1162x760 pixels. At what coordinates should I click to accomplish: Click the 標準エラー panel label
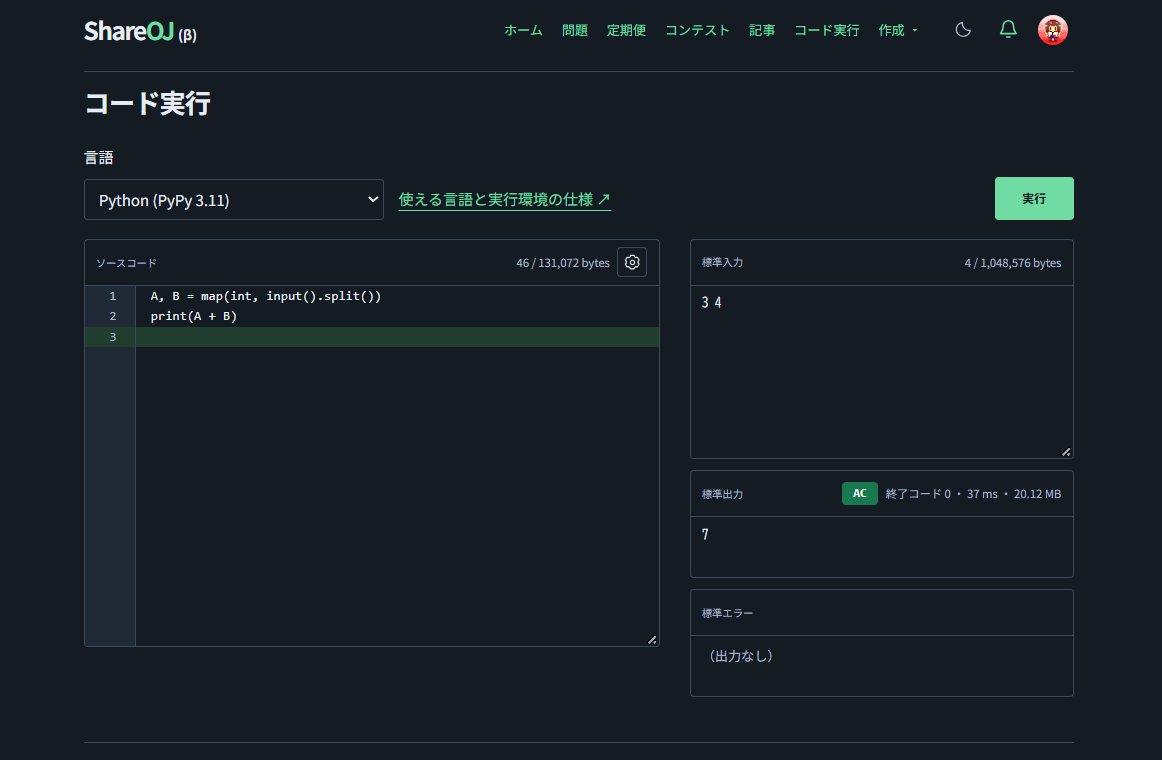727,613
